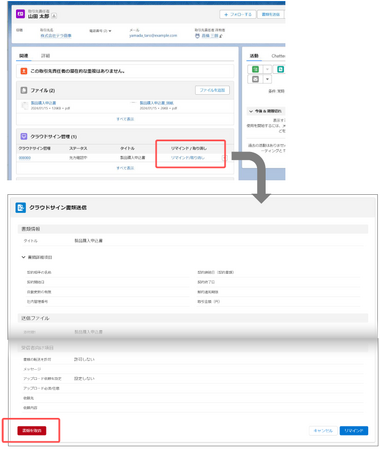Switch to the 詳細 tab
Image resolution: width=381 pixels, height=450 pixels.
coord(45,56)
